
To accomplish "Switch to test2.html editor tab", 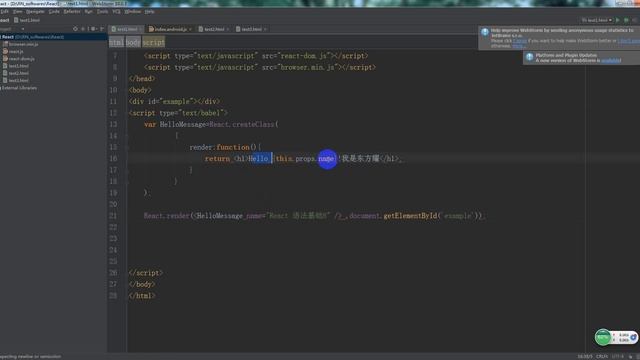I will click(214, 29).
